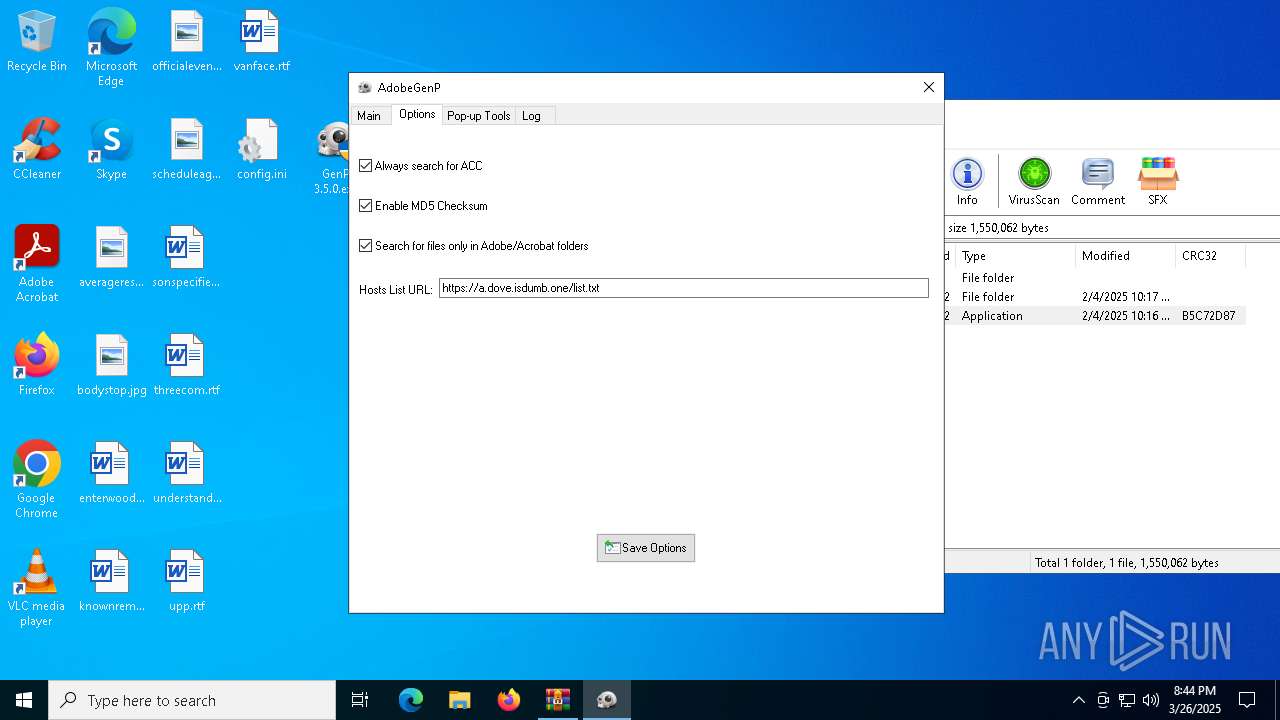Click the Comment icon in WinRAR
The width and height of the screenshot is (1280, 720).
pyautogui.click(x=1098, y=181)
